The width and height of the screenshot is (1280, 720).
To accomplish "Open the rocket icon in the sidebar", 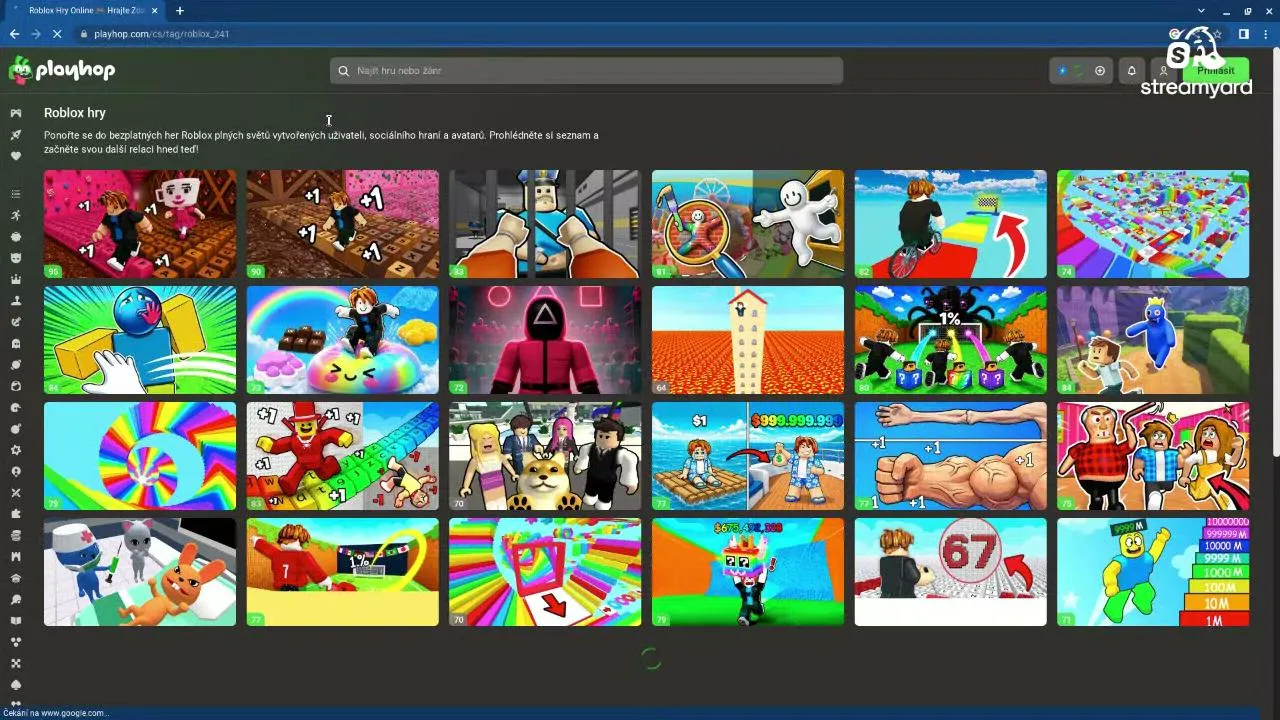I will tap(16, 134).
